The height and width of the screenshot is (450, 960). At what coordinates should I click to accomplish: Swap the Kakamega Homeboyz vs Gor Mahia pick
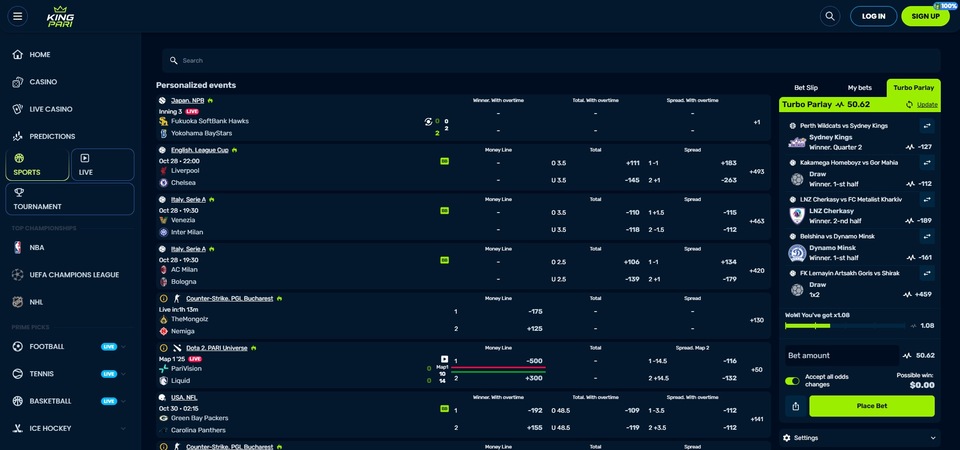(927, 162)
